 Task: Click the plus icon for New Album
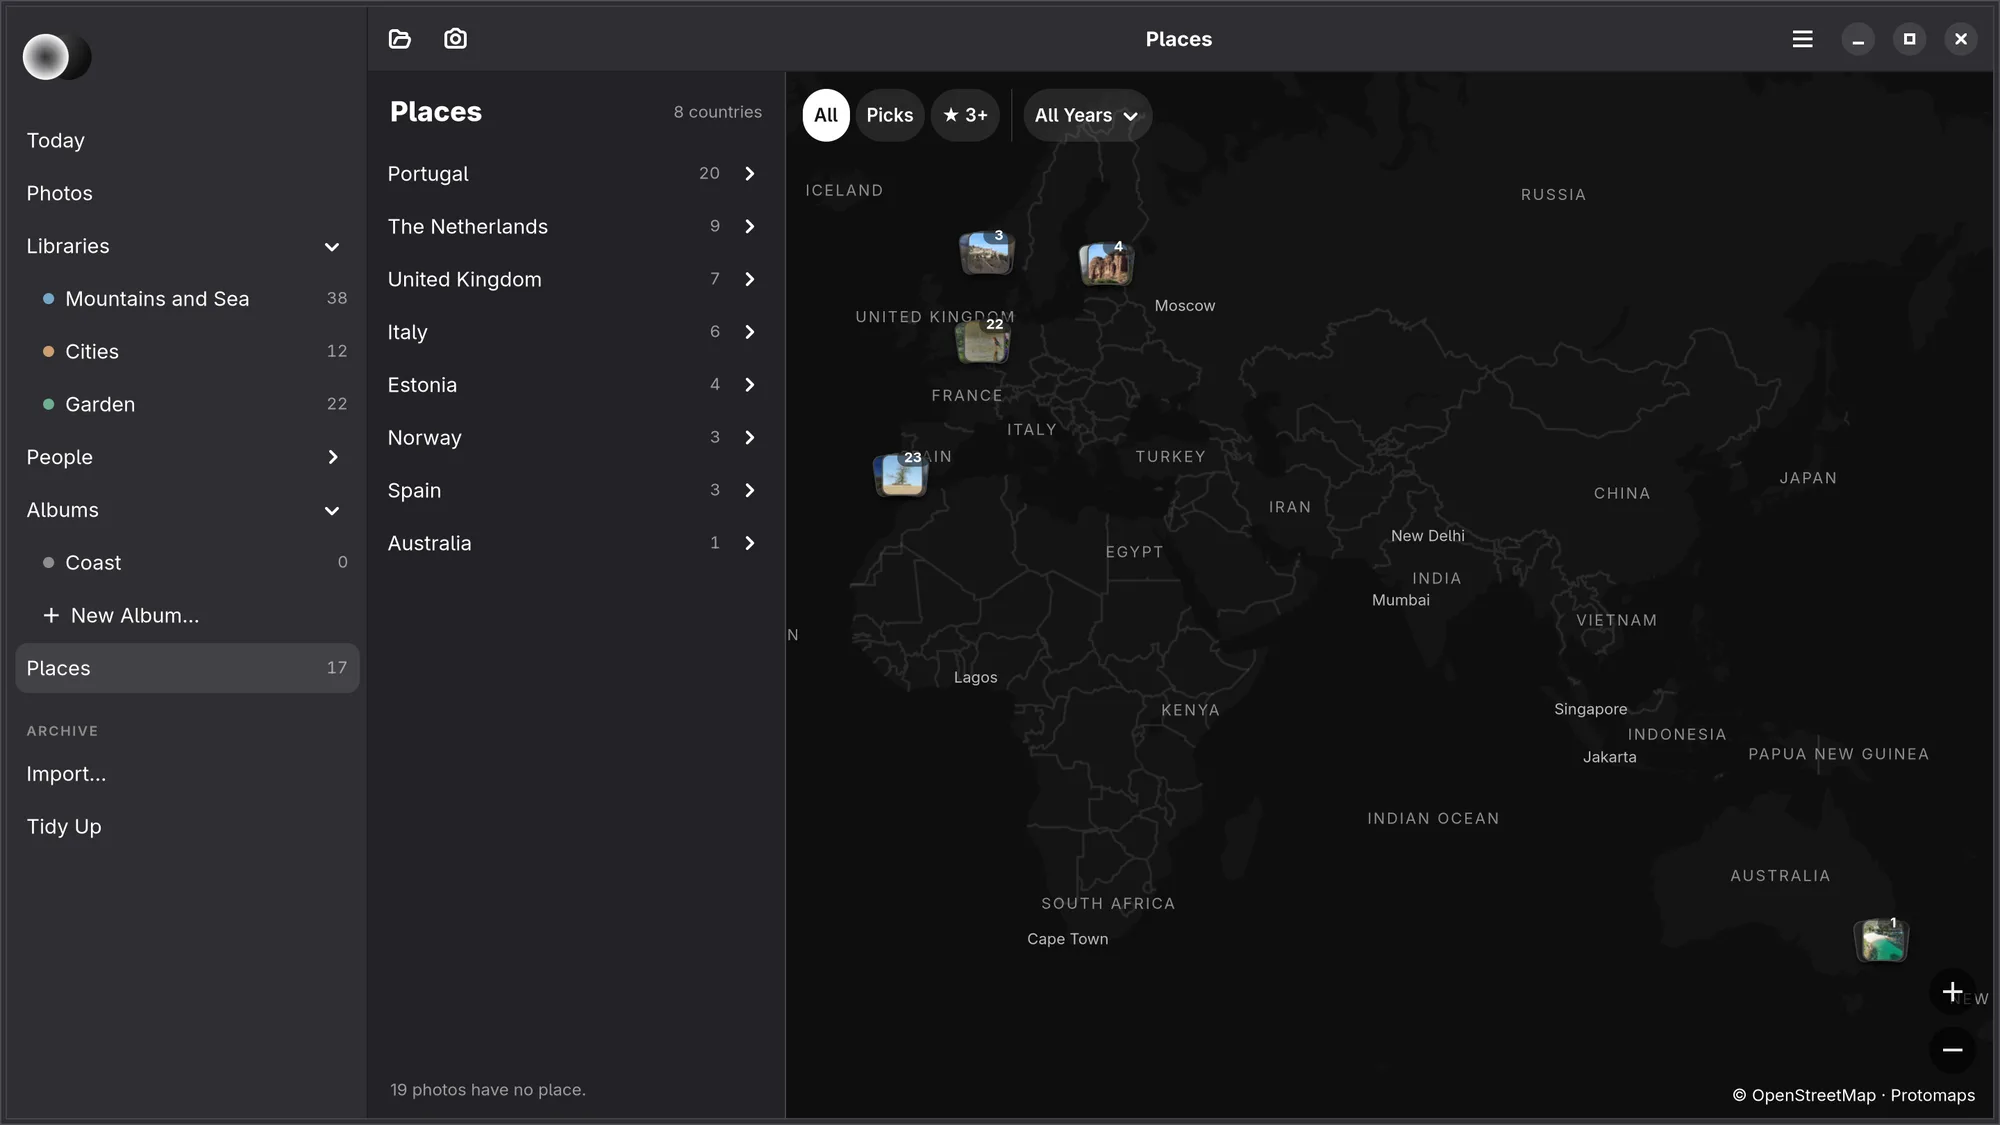coord(51,616)
